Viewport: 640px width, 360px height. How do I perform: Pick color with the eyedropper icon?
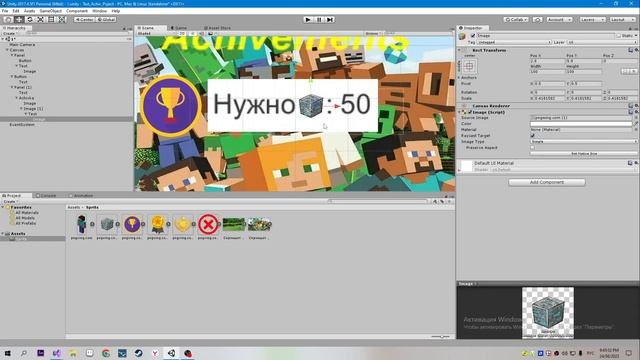point(636,123)
